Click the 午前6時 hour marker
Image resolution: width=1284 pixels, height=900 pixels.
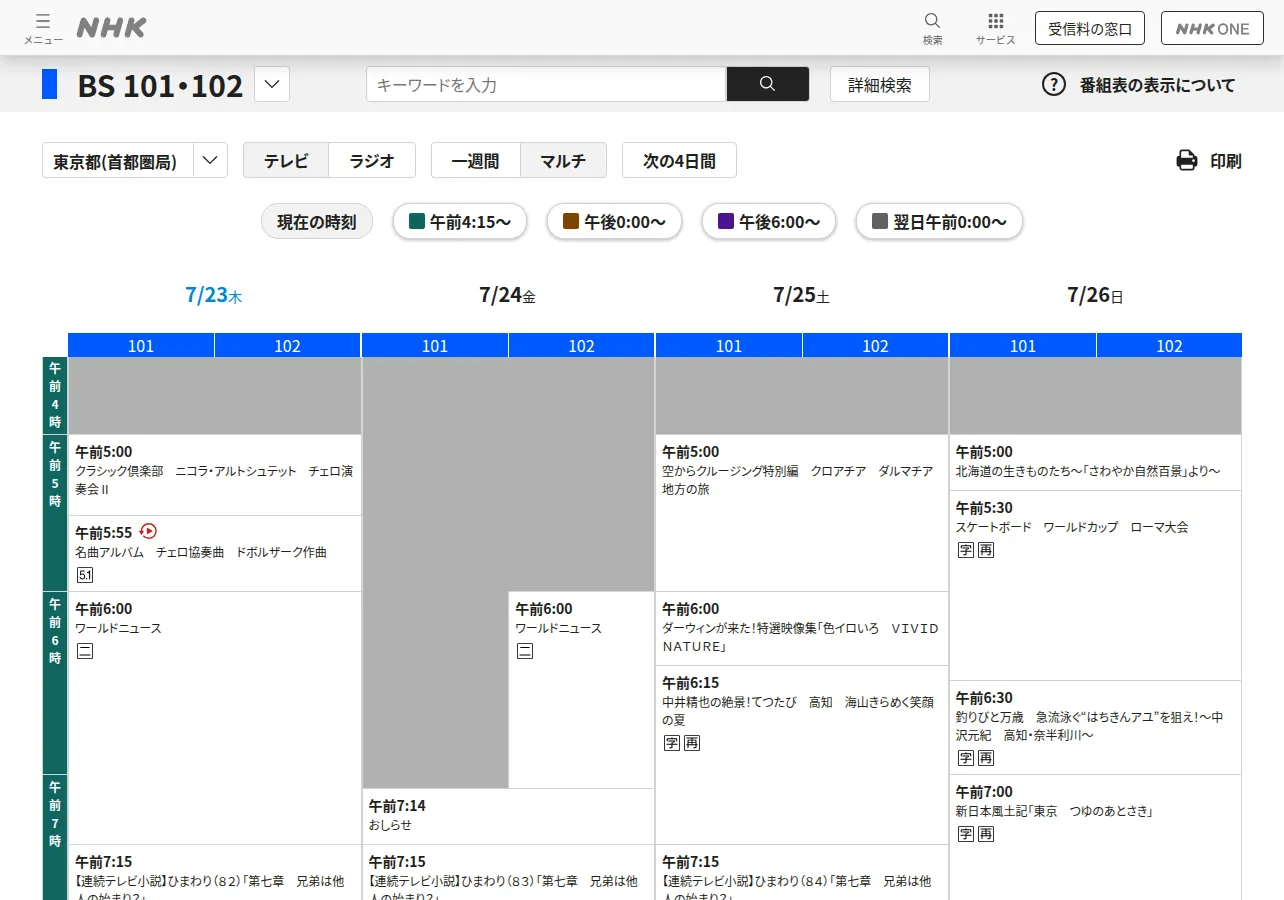pos(55,682)
